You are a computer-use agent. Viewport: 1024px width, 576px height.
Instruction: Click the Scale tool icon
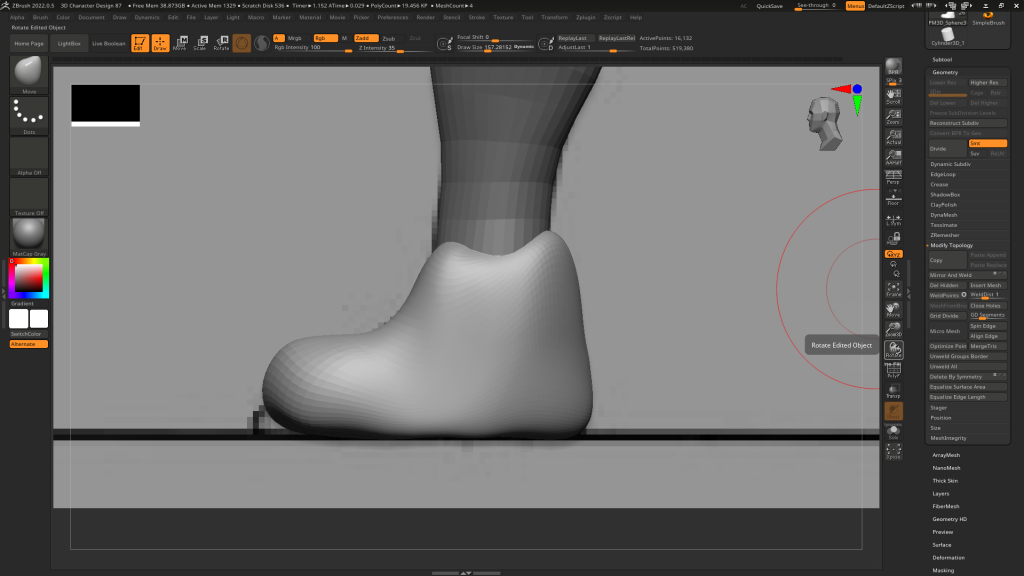click(x=200, y=43)
